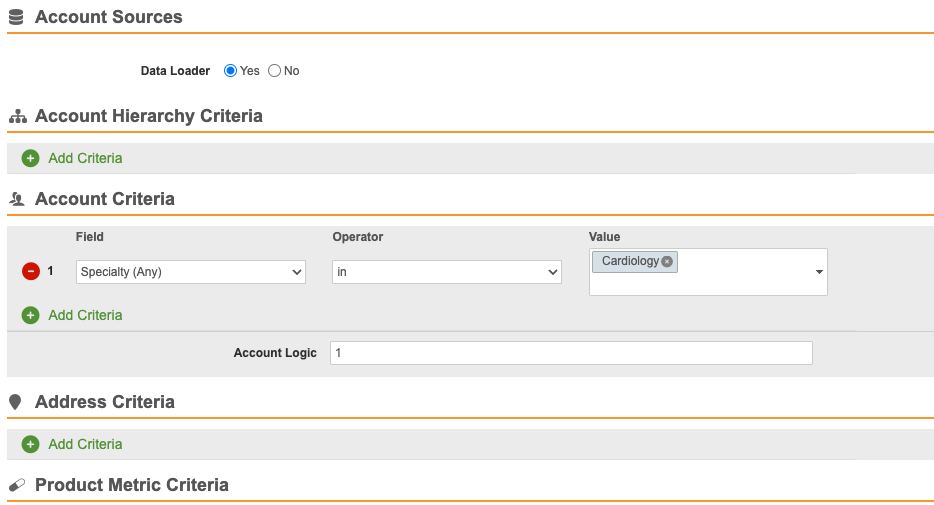This screenshot has height=505, width=934.
Task: Click the green plus under Account Hierarchy Criteria
Action: pos(31,158)
